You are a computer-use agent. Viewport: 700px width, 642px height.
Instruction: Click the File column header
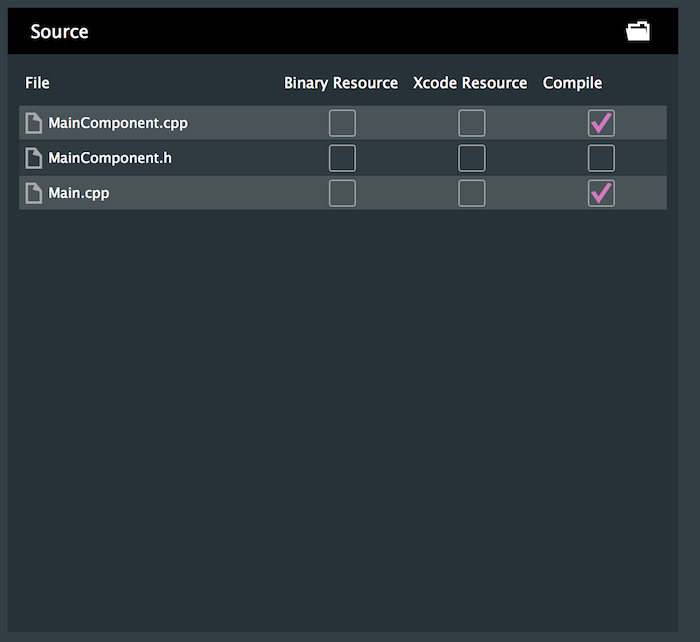coord(37,83)
